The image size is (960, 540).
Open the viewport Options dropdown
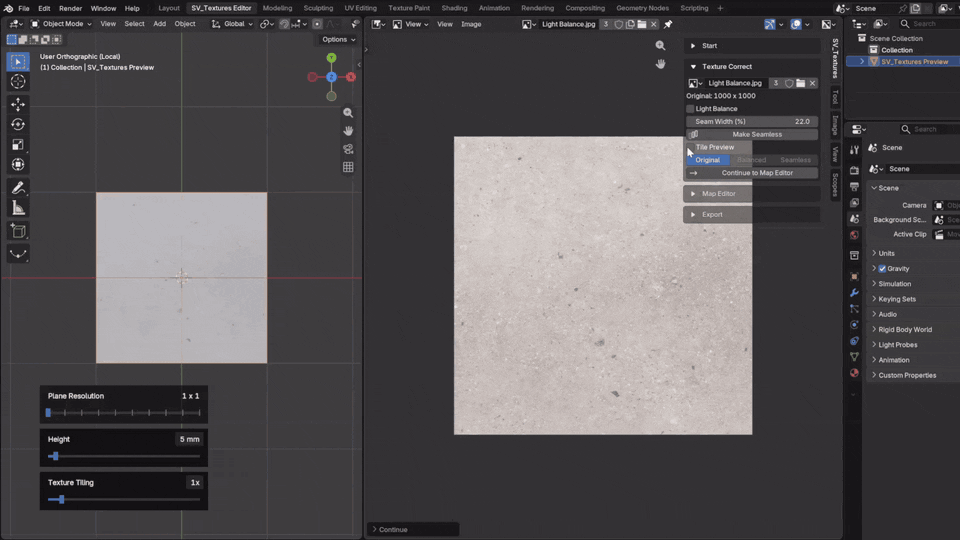[339, 39]
